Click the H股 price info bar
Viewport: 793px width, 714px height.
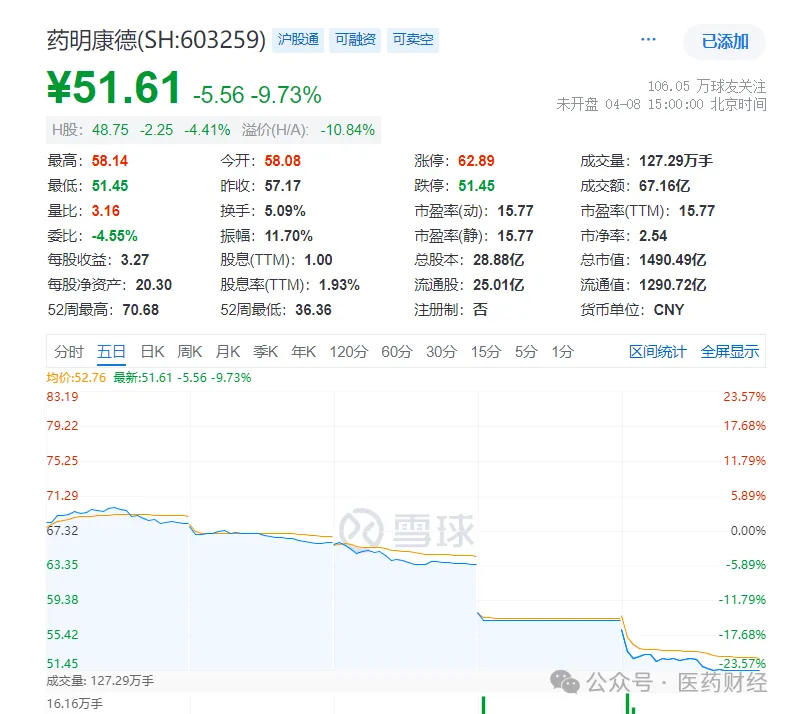[213, 130]
